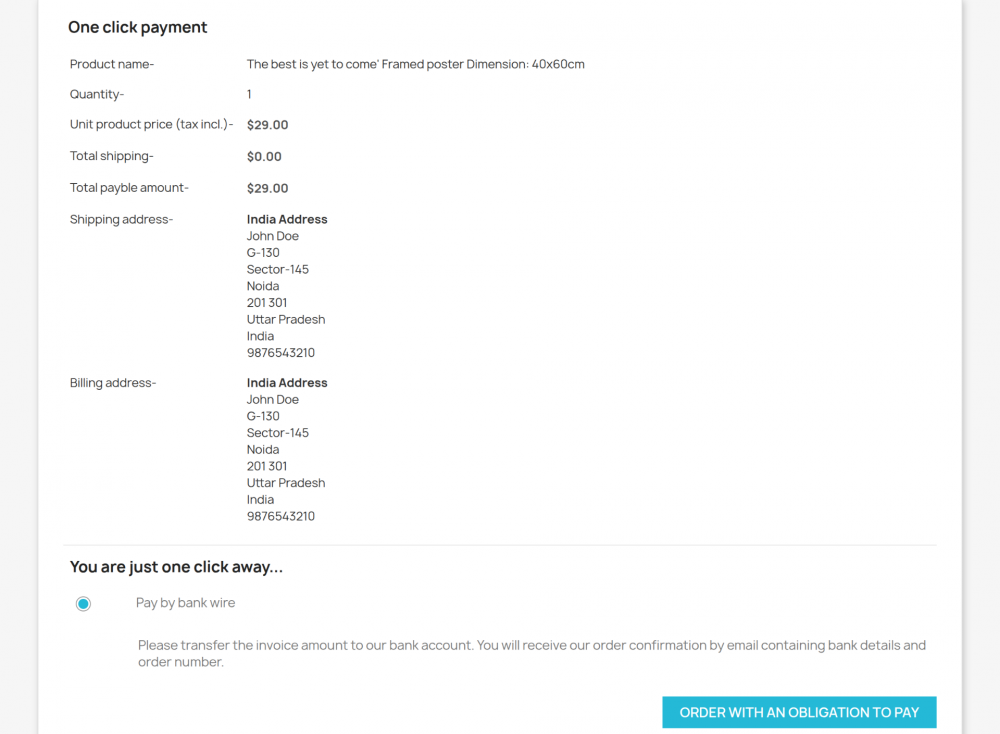Click the Unit product price label
Image resolution: width=1000 pixels, height=734 pixels.
click(x=151, y=125)
